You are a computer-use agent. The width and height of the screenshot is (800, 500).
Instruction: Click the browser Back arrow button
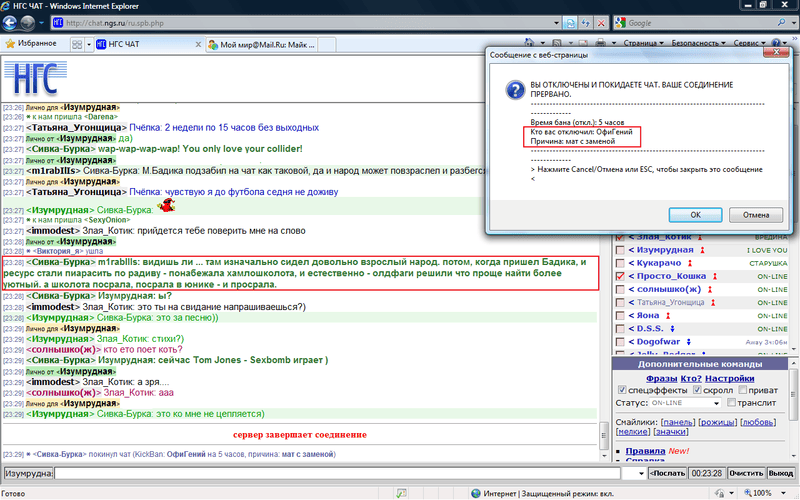[14, 22]
